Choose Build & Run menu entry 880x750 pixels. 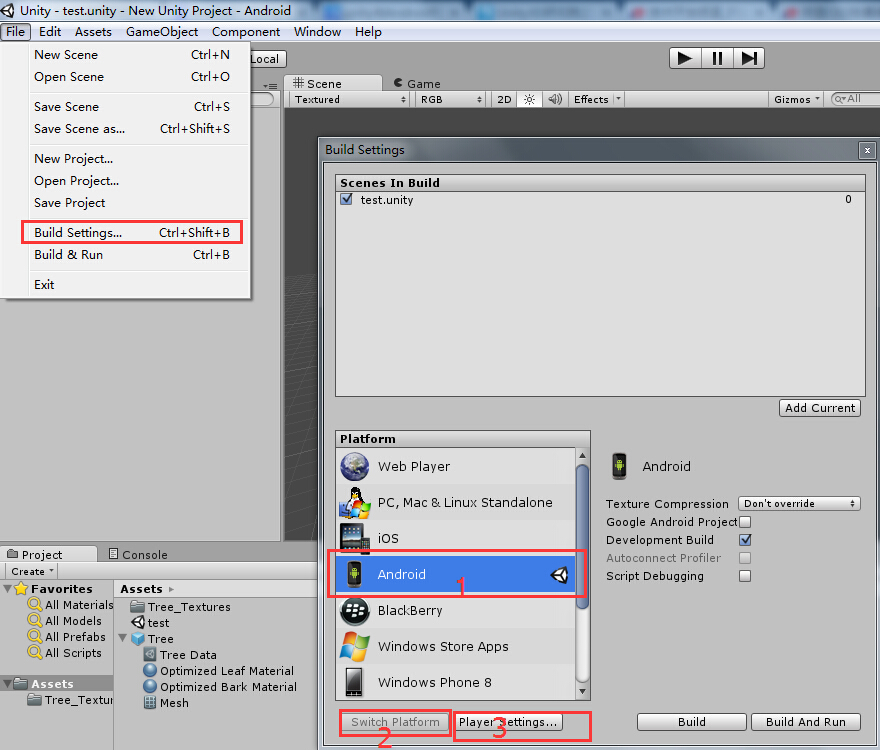point(132,255)
